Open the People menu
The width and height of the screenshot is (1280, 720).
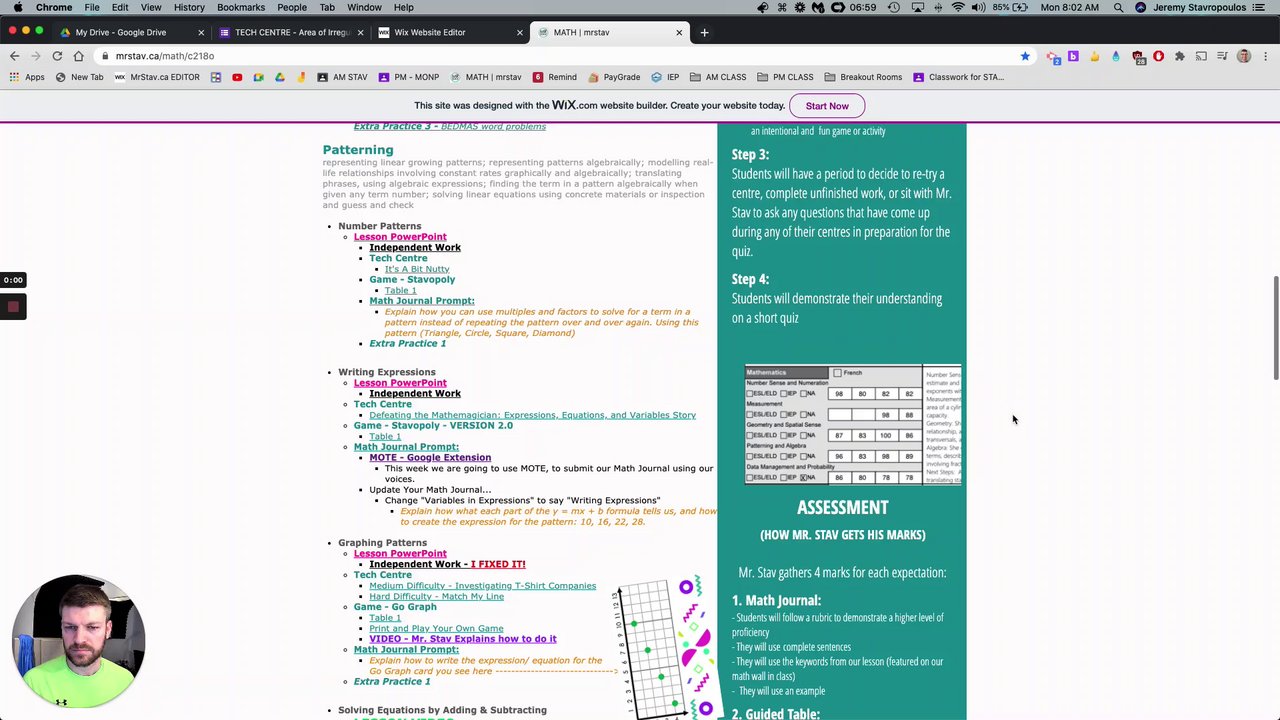click(292, 7)
